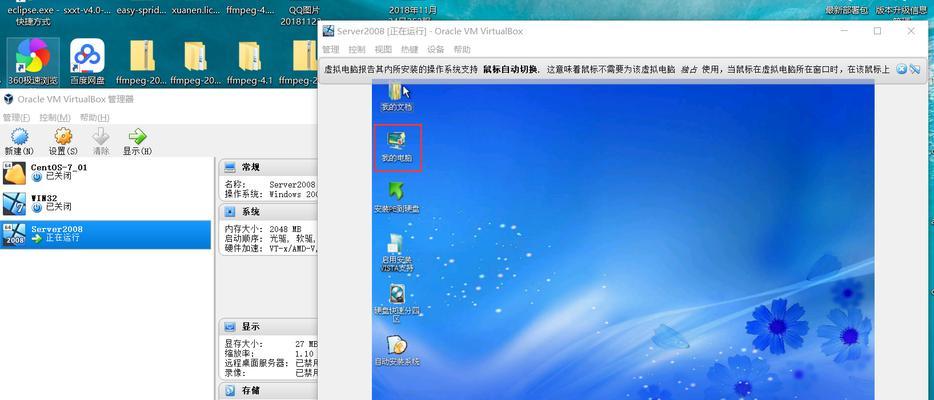Select the Server2008 running VM entry

click(105, 234)
